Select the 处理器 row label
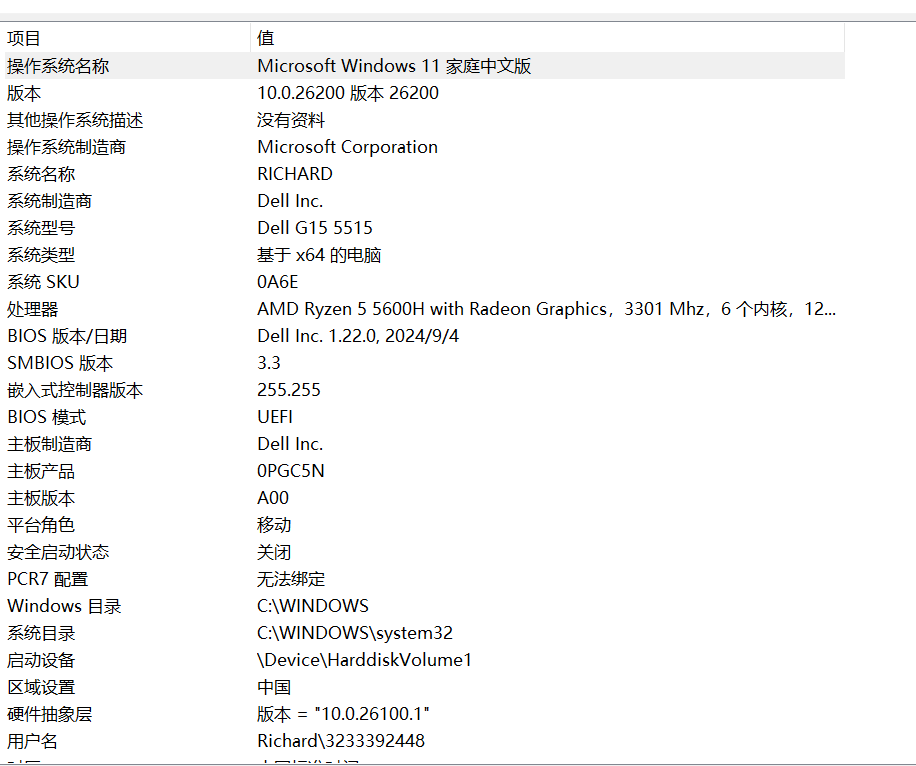The height and width of the screenshot is (766, 916). click(33, 309)
